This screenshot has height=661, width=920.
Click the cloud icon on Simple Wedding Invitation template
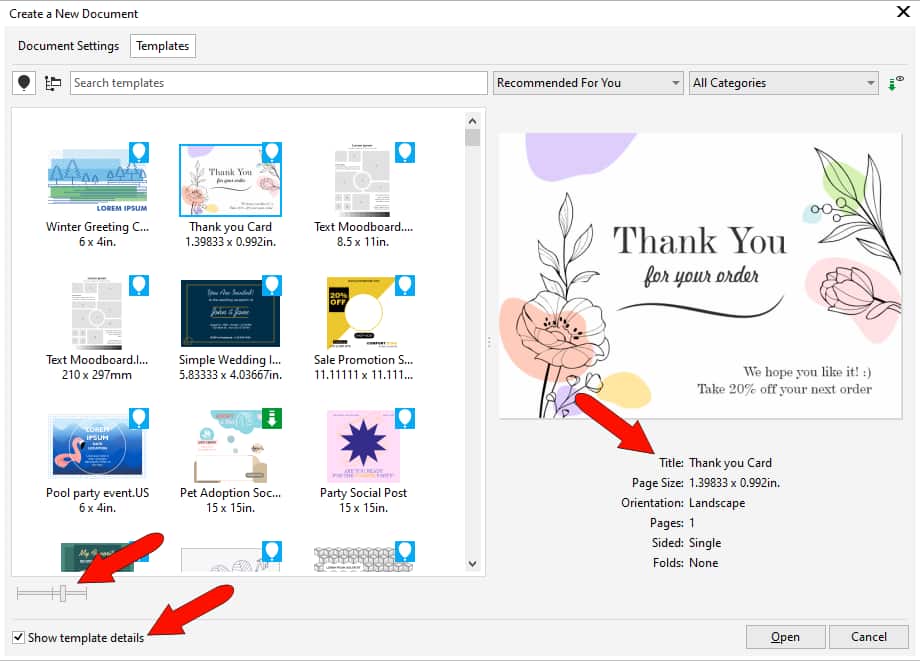click(x=270, y=285)
